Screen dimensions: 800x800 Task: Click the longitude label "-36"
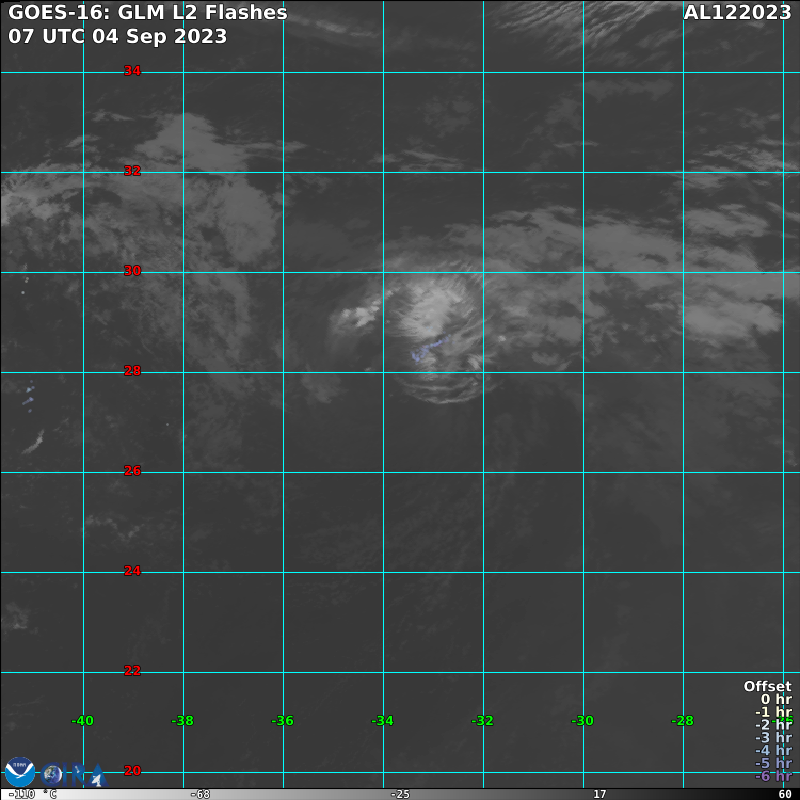[282, 721]
